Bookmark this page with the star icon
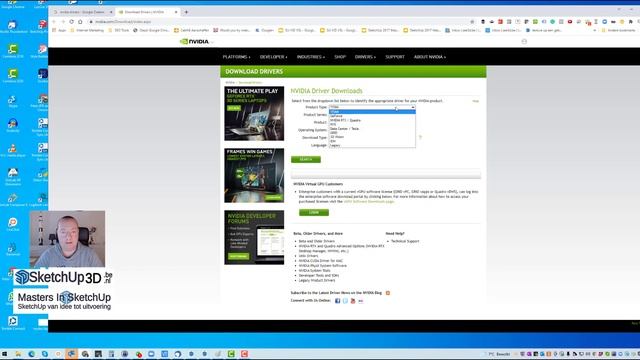 coord(472,22)
